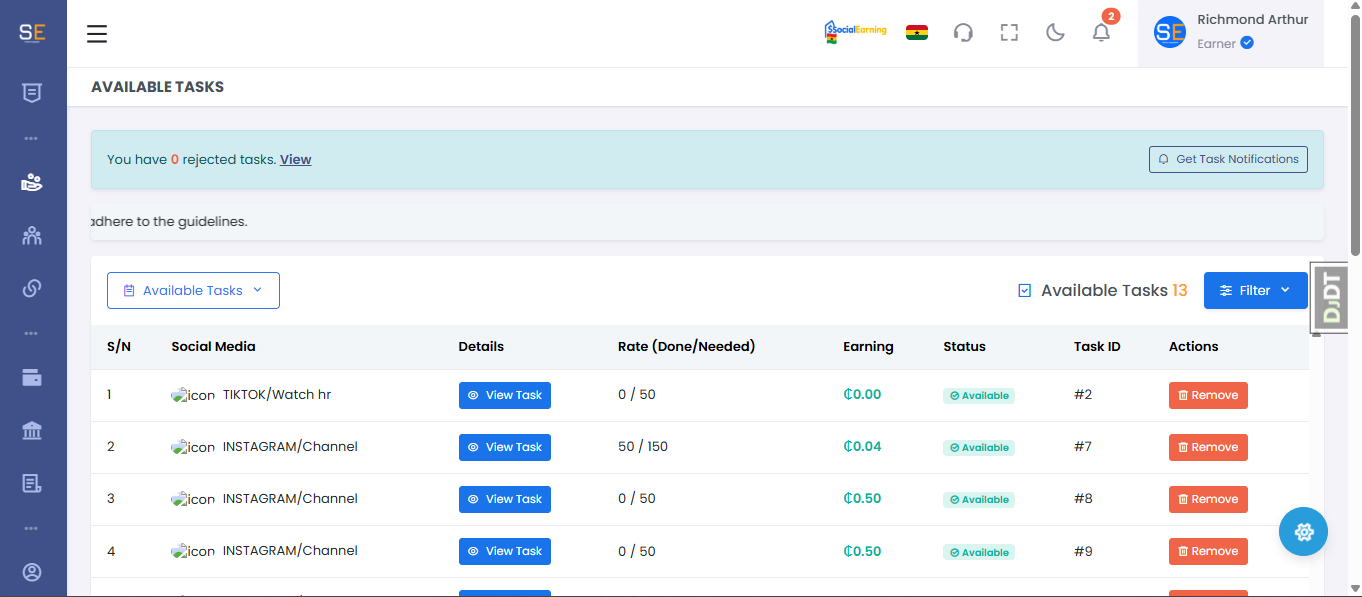The height and width of the screenshot is (597, 1362).
Task: Expand the Available Tasks dropdown
Action: pyautogui.click(x=193, y=291)
